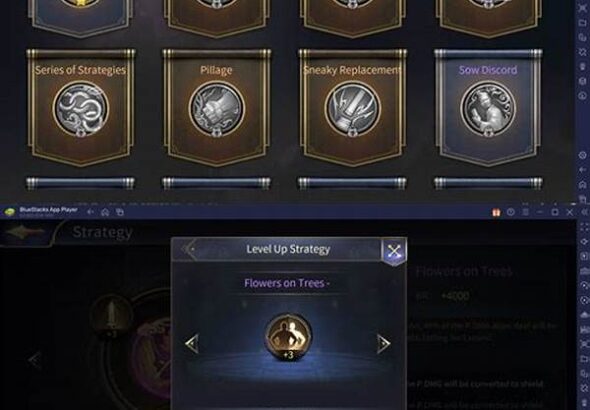Click the Flowers on Trees +3 medallion
The image size is (590, 410).
coord(289,337)
